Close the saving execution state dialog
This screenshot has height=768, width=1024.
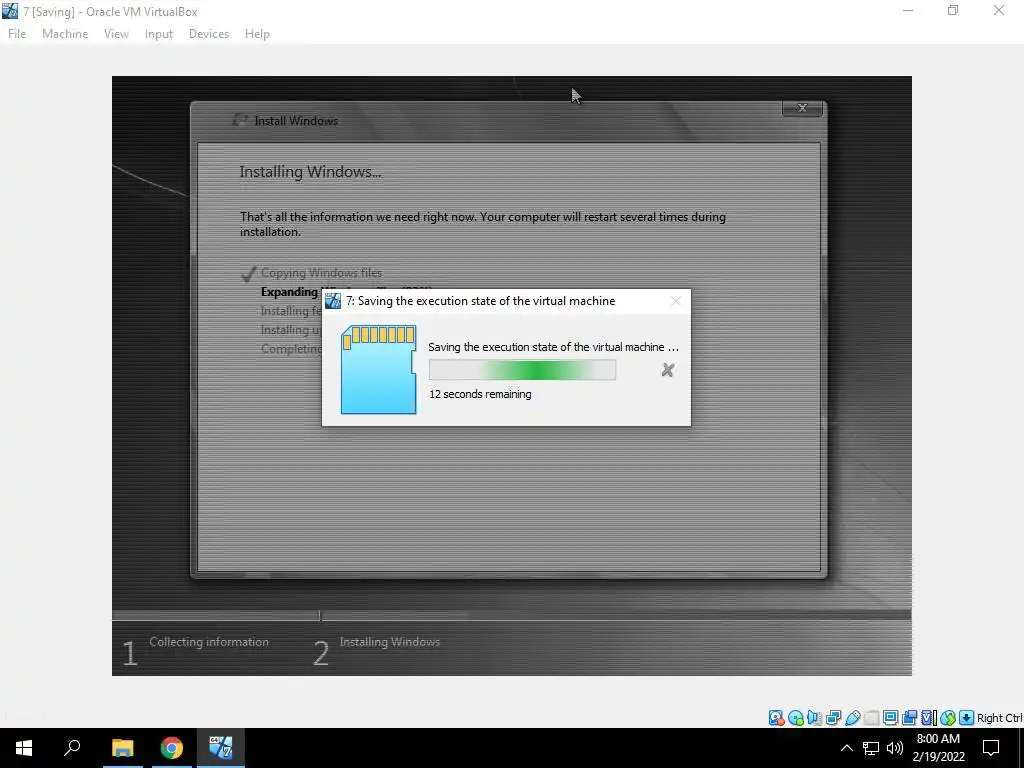coord(676,301)
